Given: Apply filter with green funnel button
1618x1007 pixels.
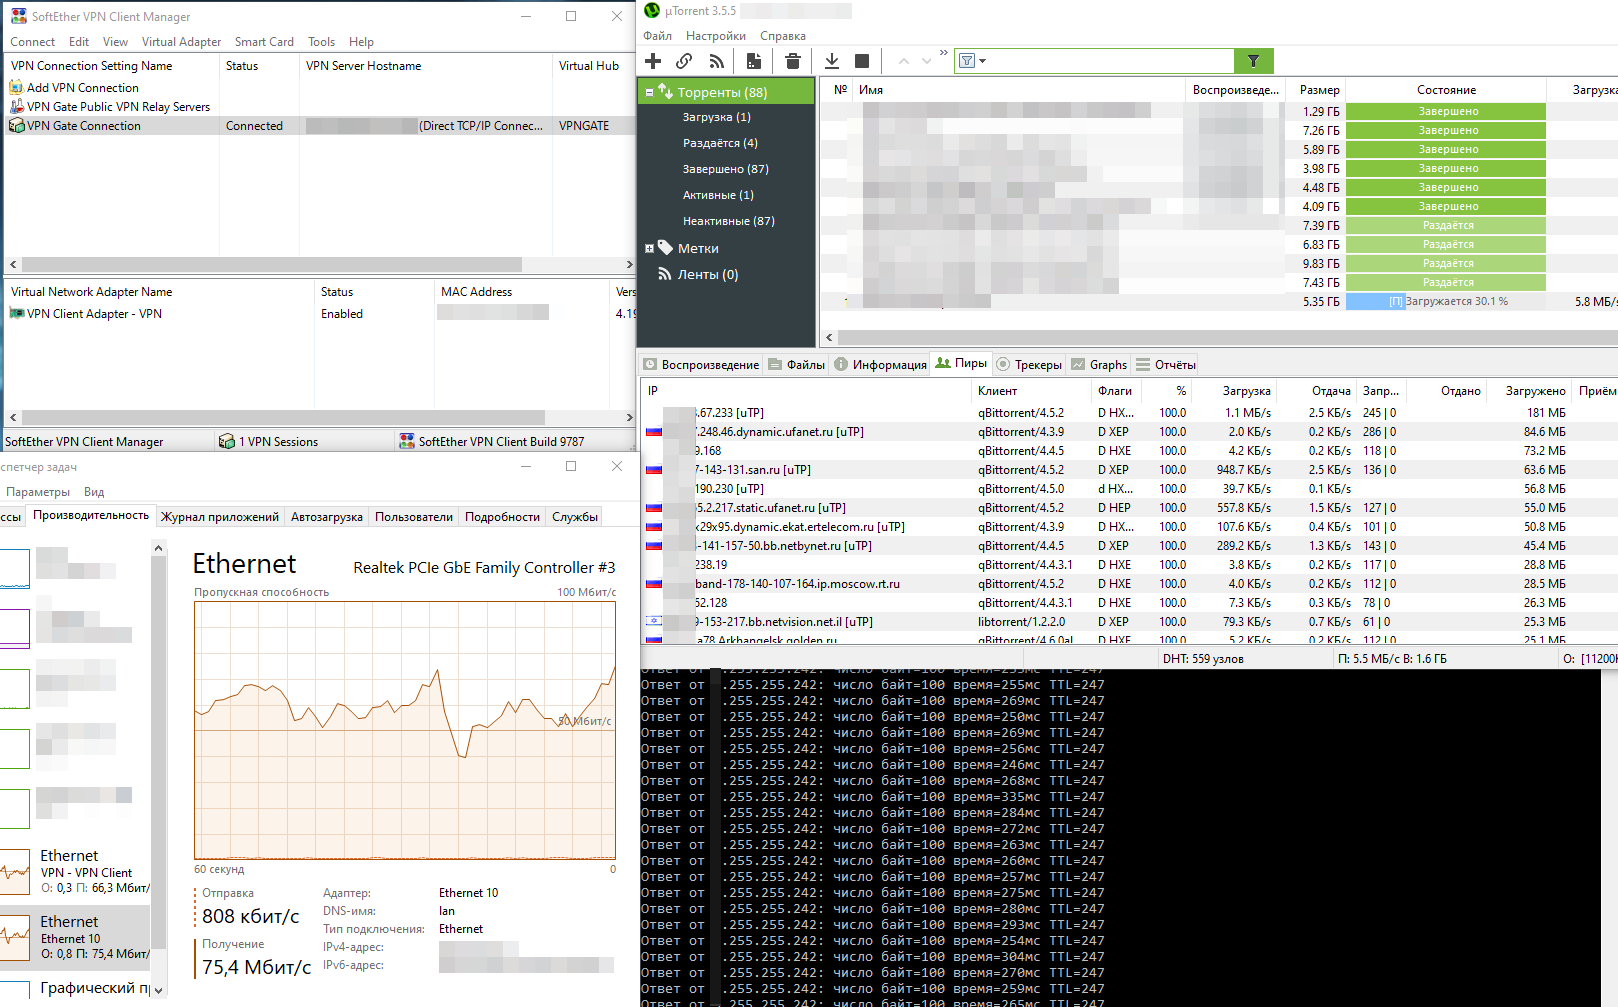Looking at the screenshot, I should pos(1253,61).
